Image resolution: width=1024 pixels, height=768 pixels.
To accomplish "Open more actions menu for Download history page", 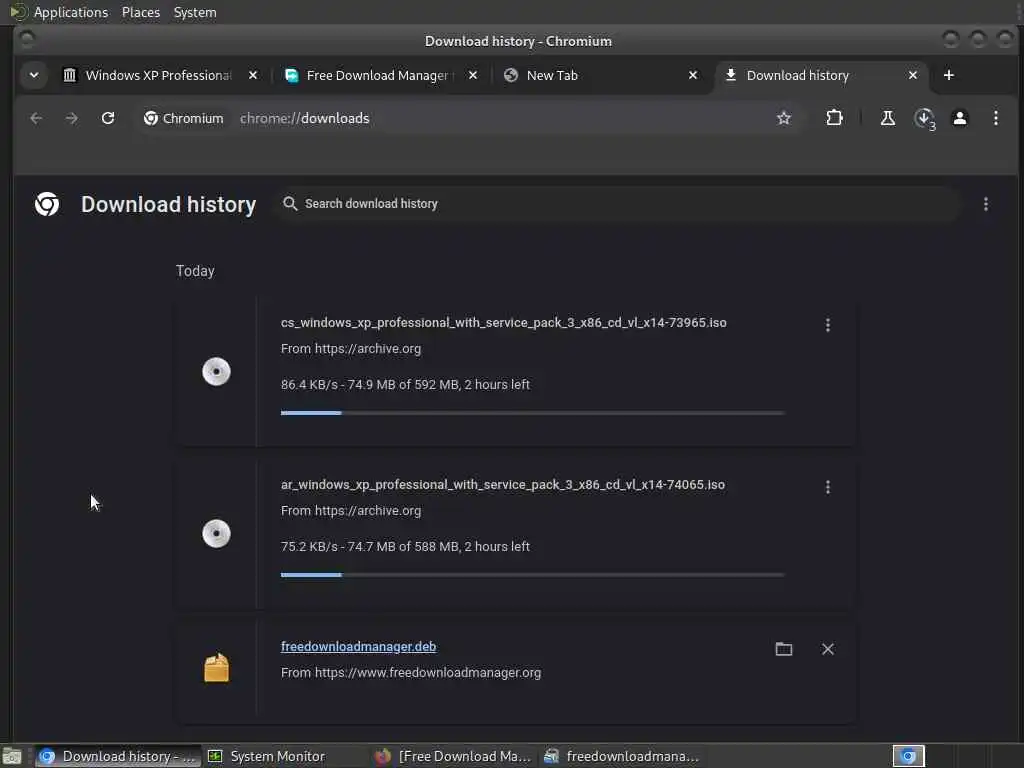I will click(985, 204).
